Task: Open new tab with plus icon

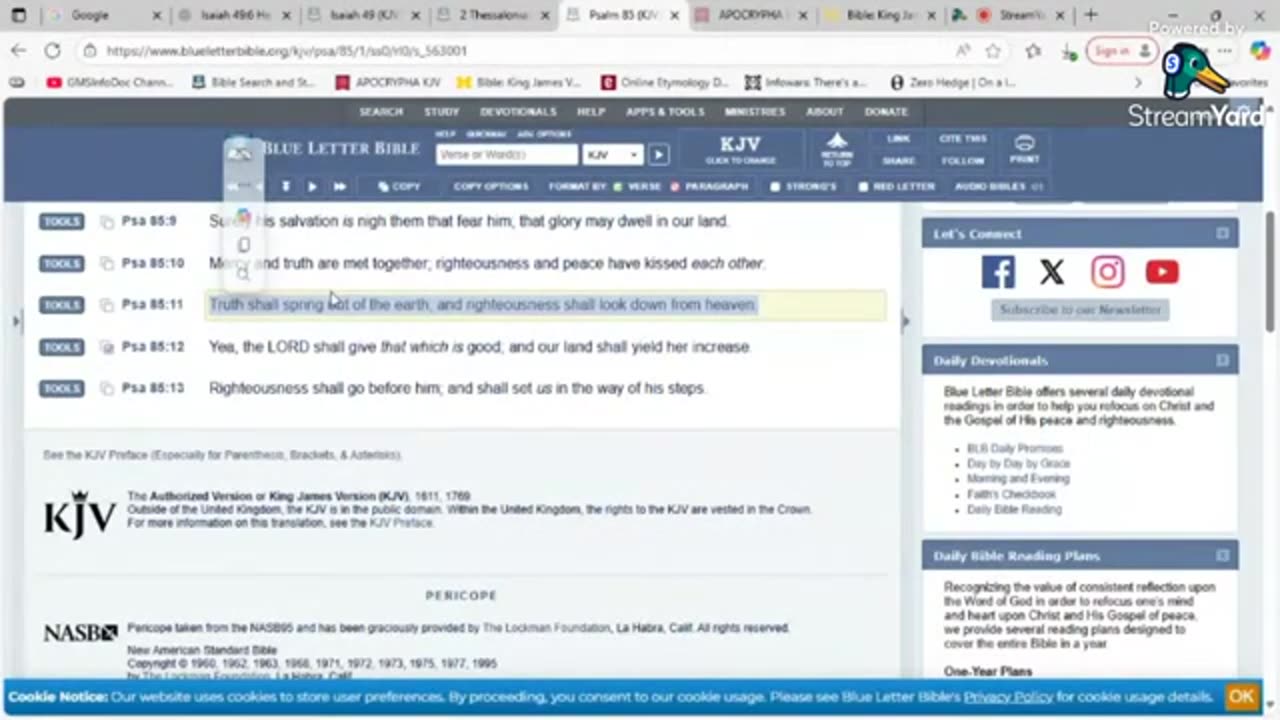Action: pyautogui.click(x=1091, y=15)
